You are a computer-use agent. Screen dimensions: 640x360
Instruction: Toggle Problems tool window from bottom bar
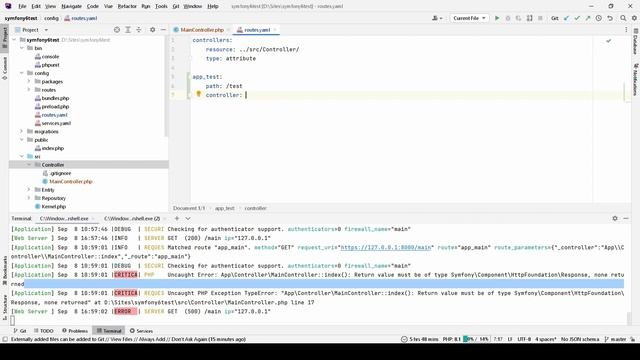(75, 331)
